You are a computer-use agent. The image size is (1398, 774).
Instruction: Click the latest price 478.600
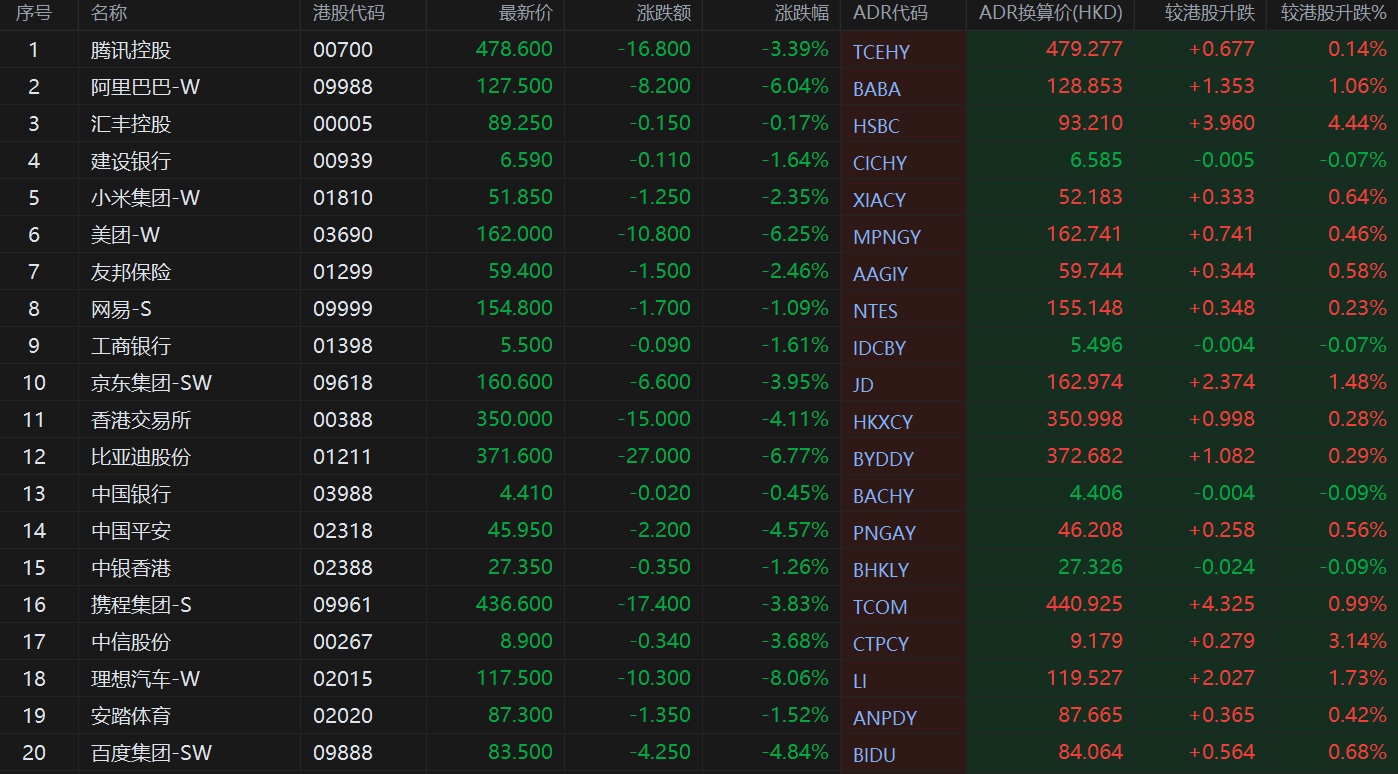[514, 49]
